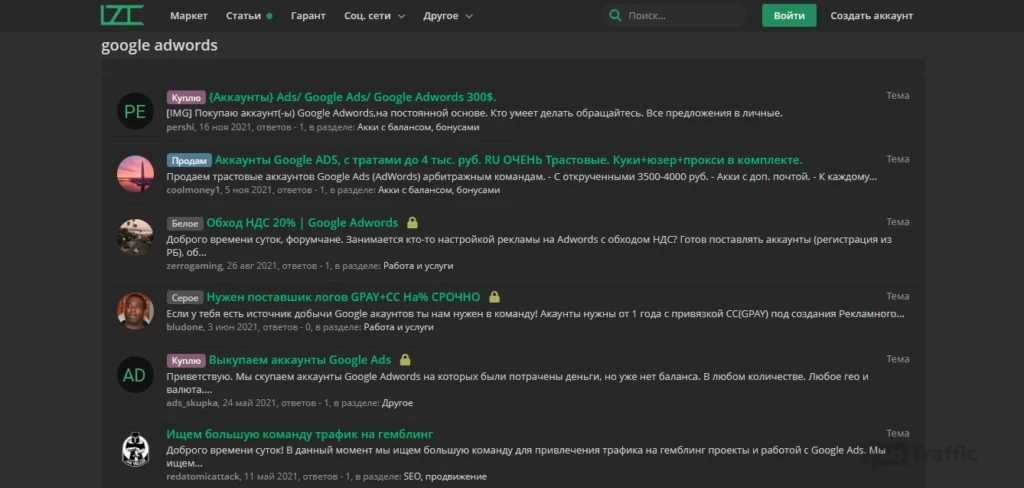Open user coolmoney1's profile link
This screenshot has width=1024, height=488.
tap(193, 190)
